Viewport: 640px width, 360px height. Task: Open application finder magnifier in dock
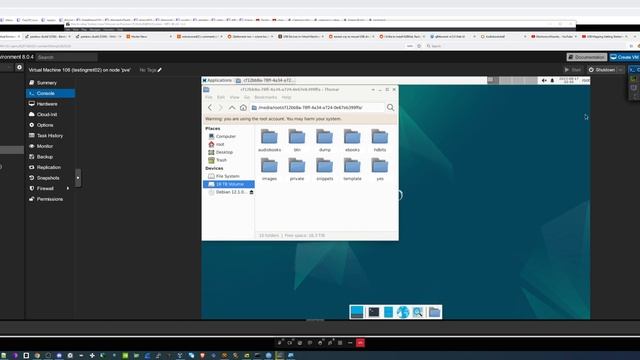point(418,312)
